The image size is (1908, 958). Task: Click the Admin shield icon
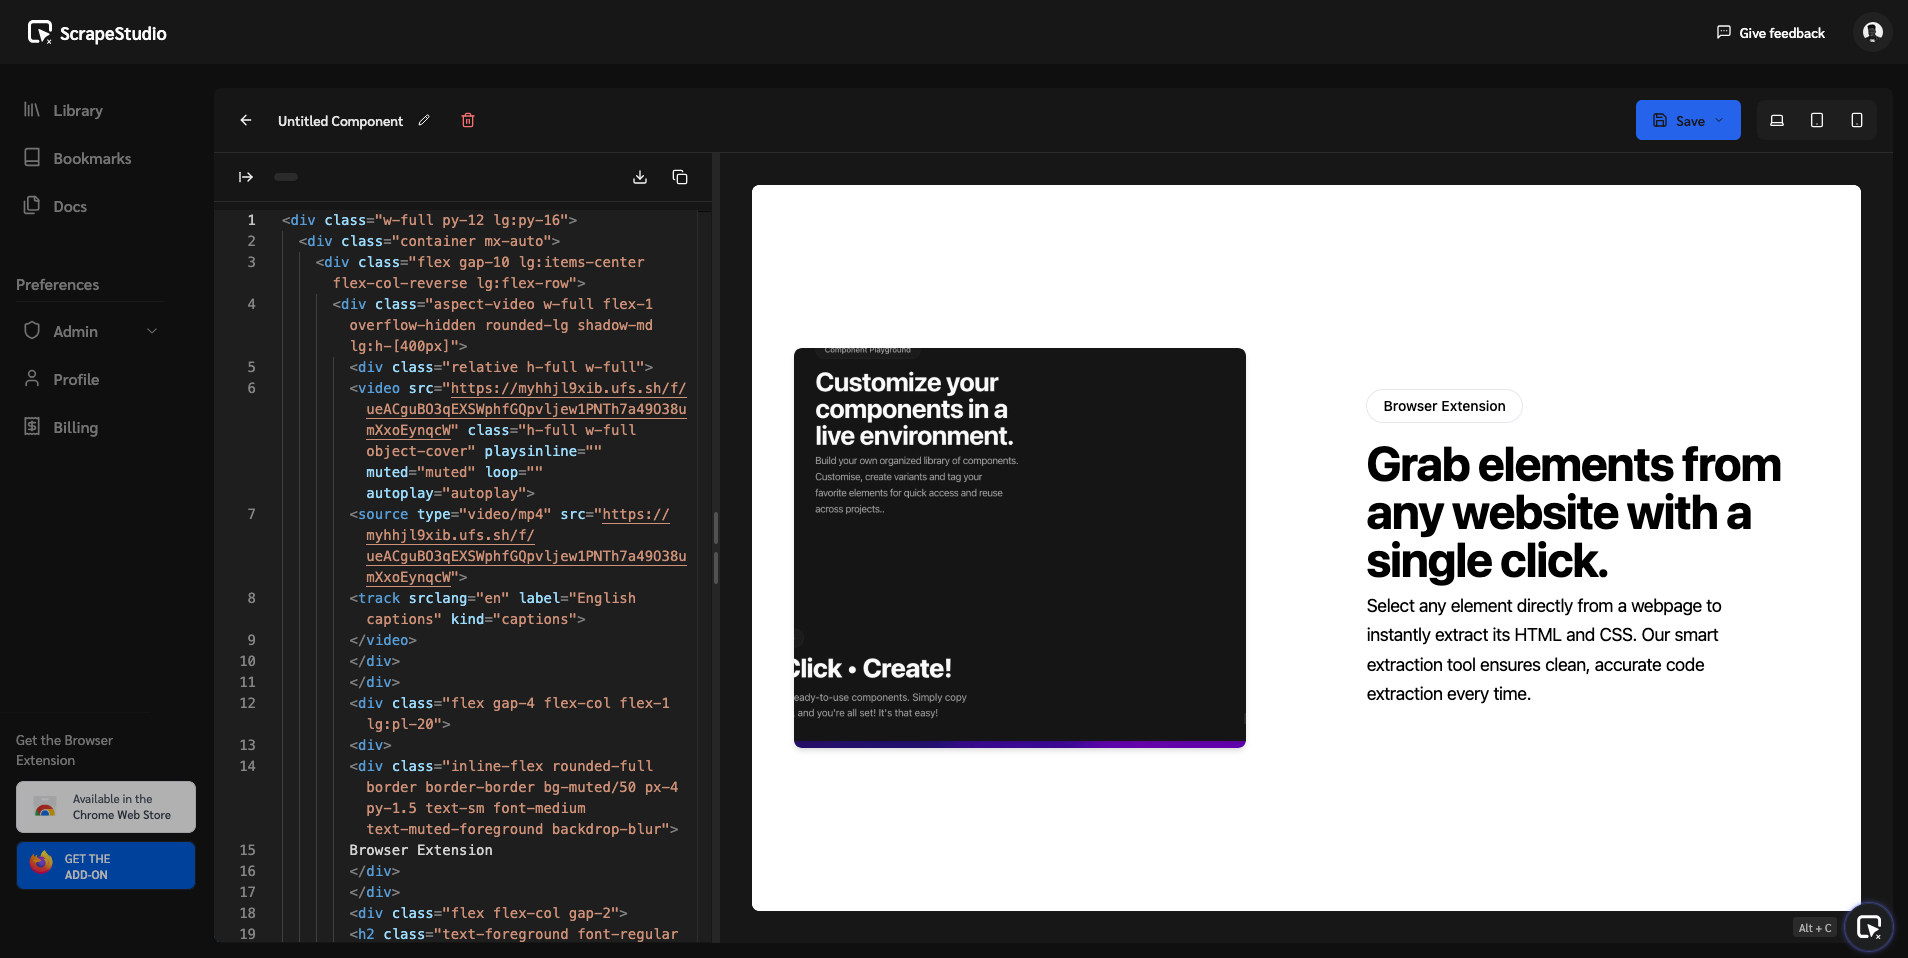coord(32,330)
